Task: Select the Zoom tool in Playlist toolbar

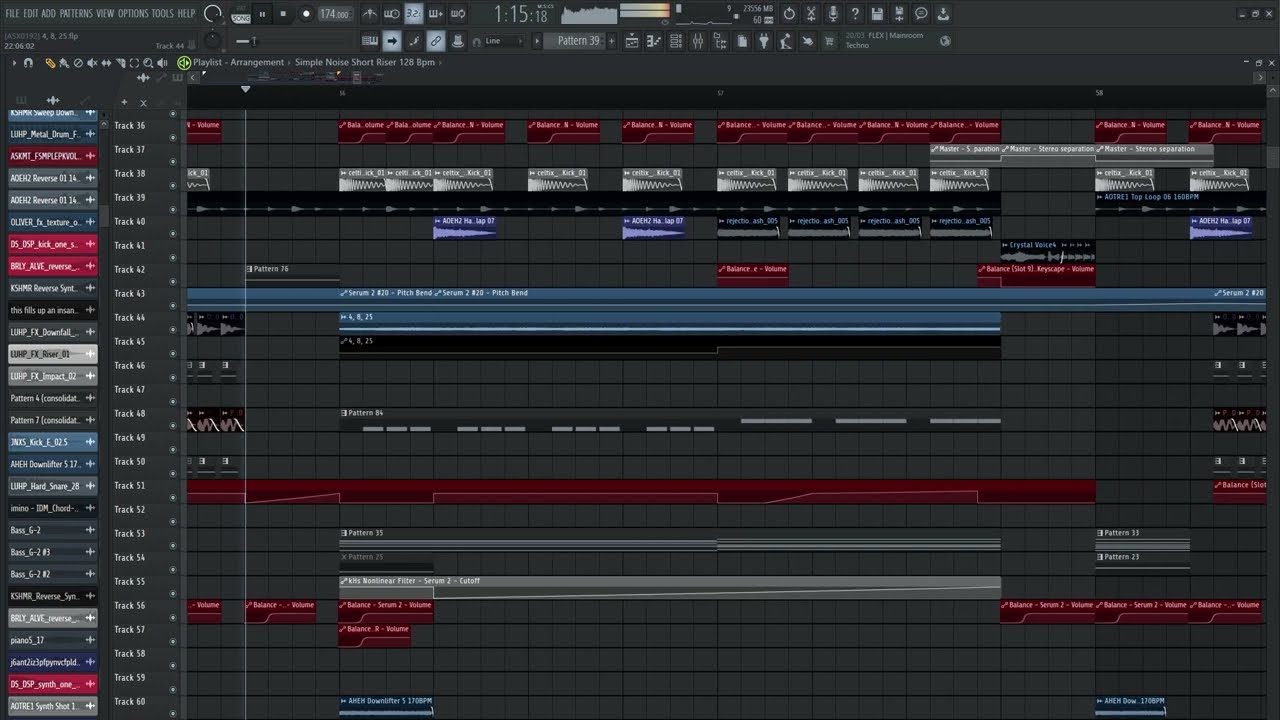Action: (148, 62)
